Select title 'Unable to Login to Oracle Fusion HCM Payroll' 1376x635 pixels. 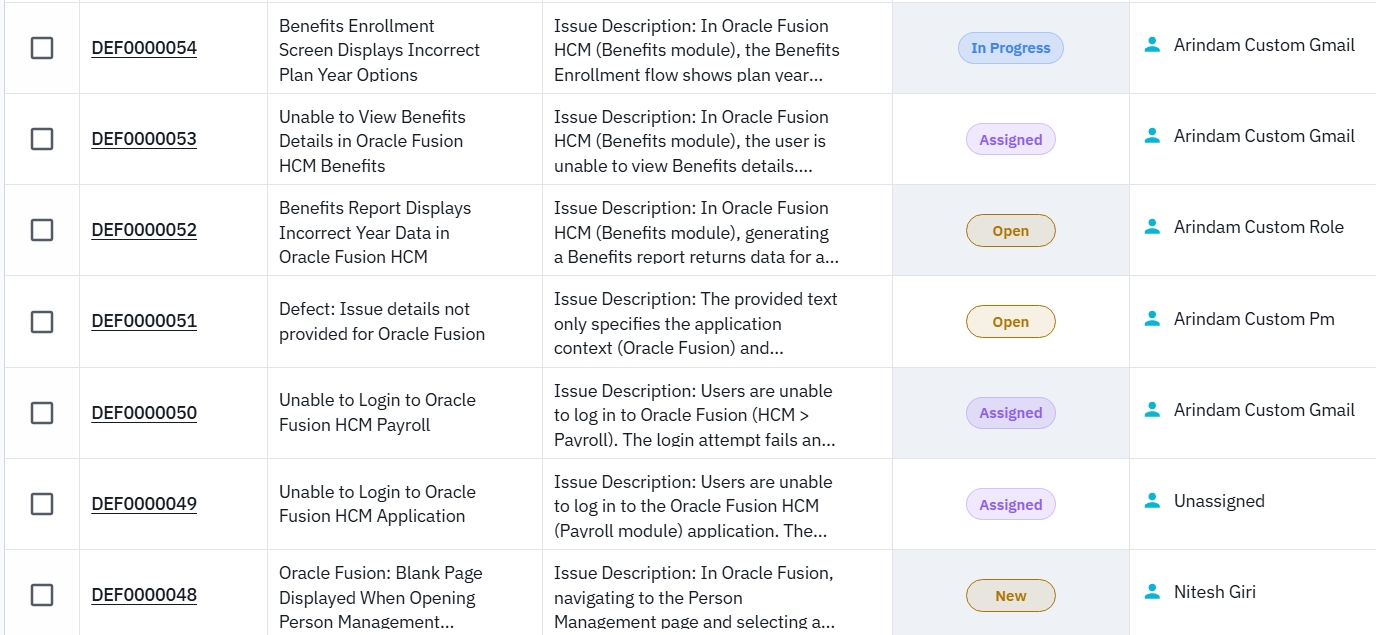click(377, 412)
